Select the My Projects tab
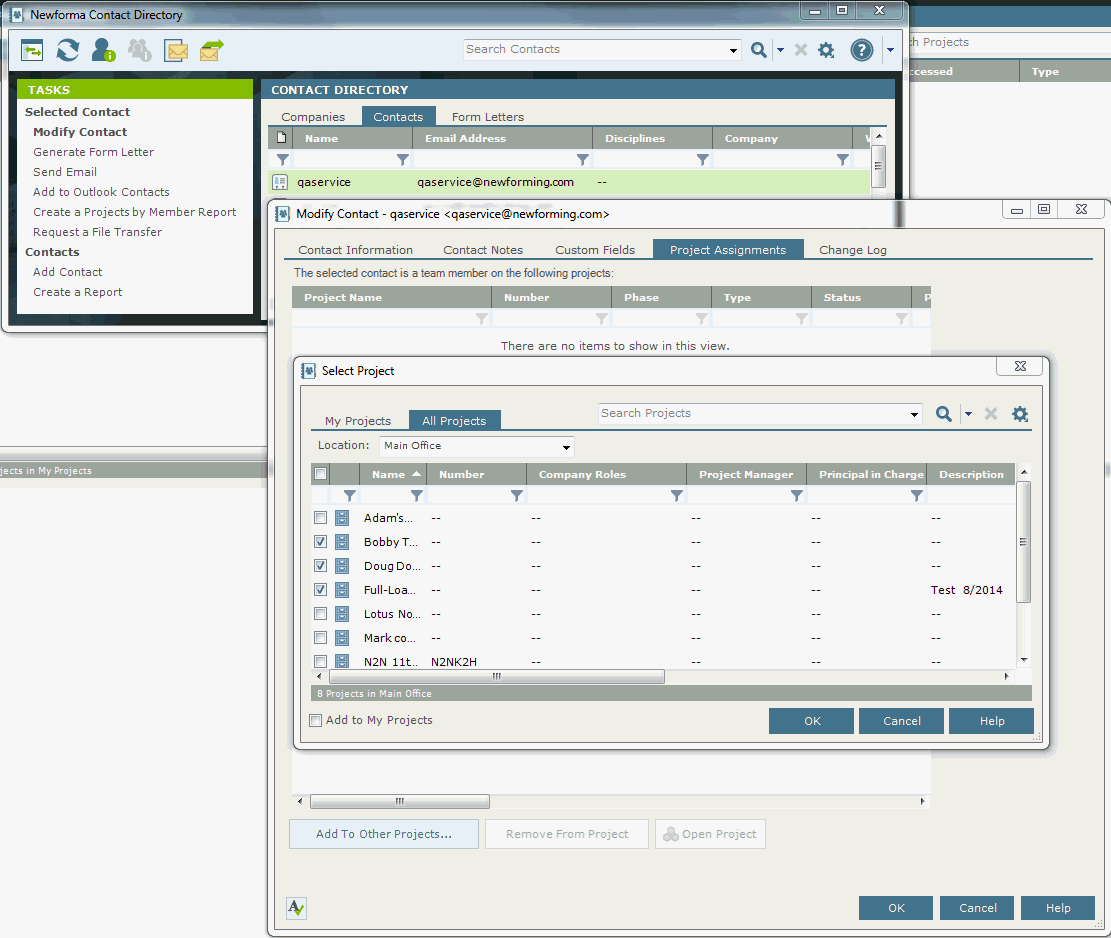This screenshot has height=938, width=1111. (358, 421)
